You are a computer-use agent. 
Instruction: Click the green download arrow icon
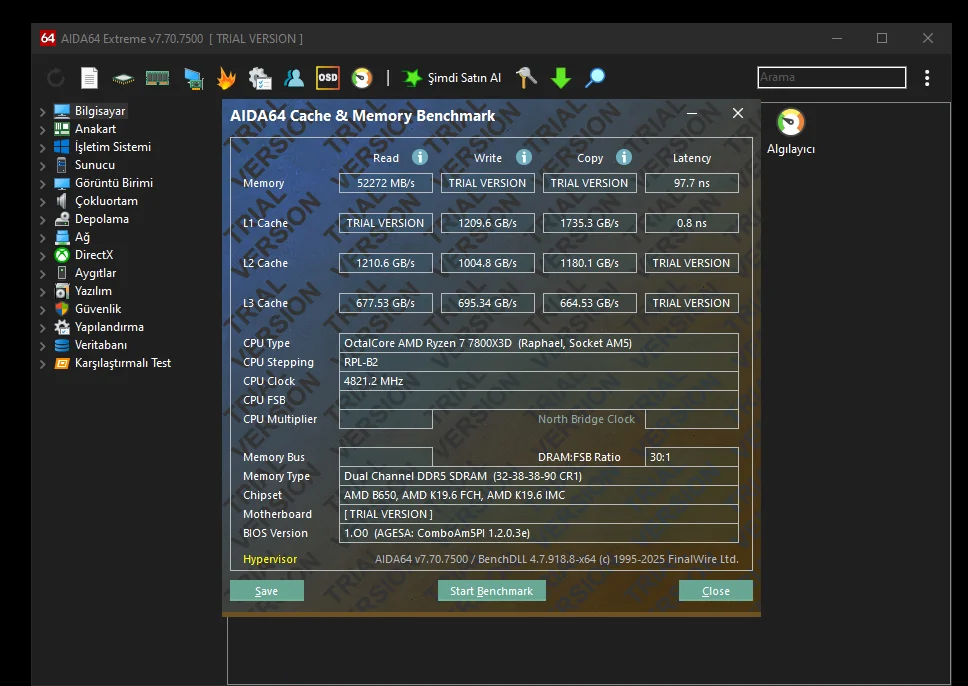(561, 78)
